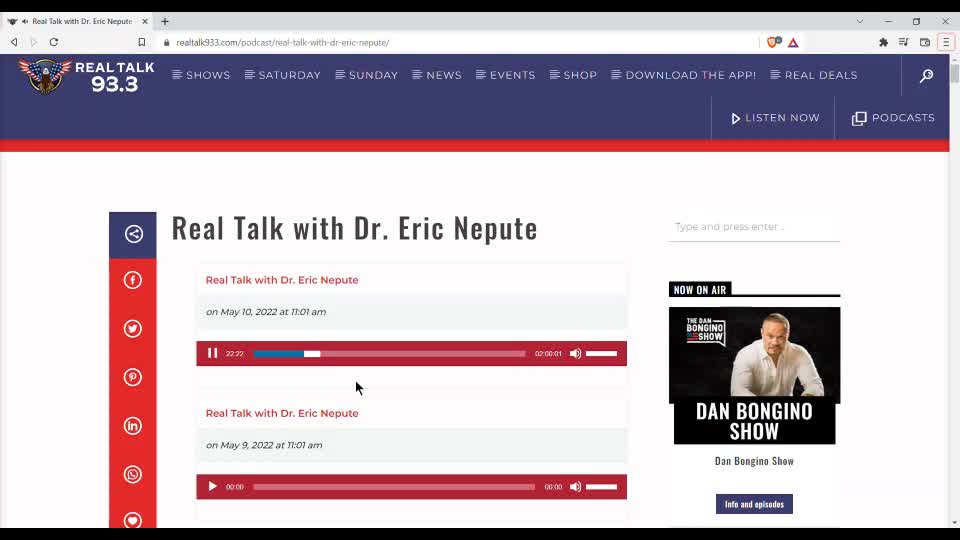The width and height of the screenshot is (960, 540).
Task: Click the browser back arrow
Action: pyautogui.click(x=14, y=42)
